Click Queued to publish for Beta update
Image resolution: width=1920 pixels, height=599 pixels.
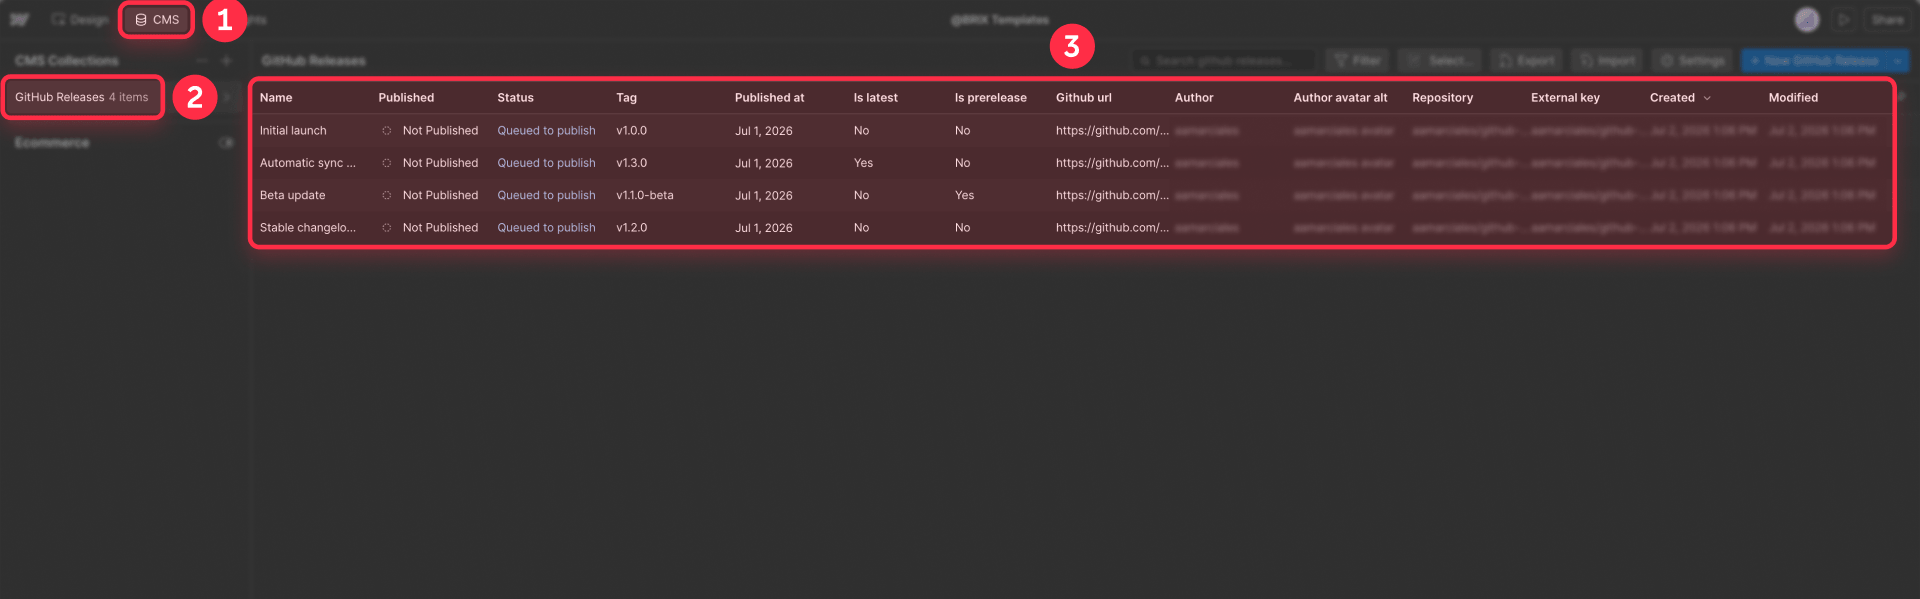(546, 196)
